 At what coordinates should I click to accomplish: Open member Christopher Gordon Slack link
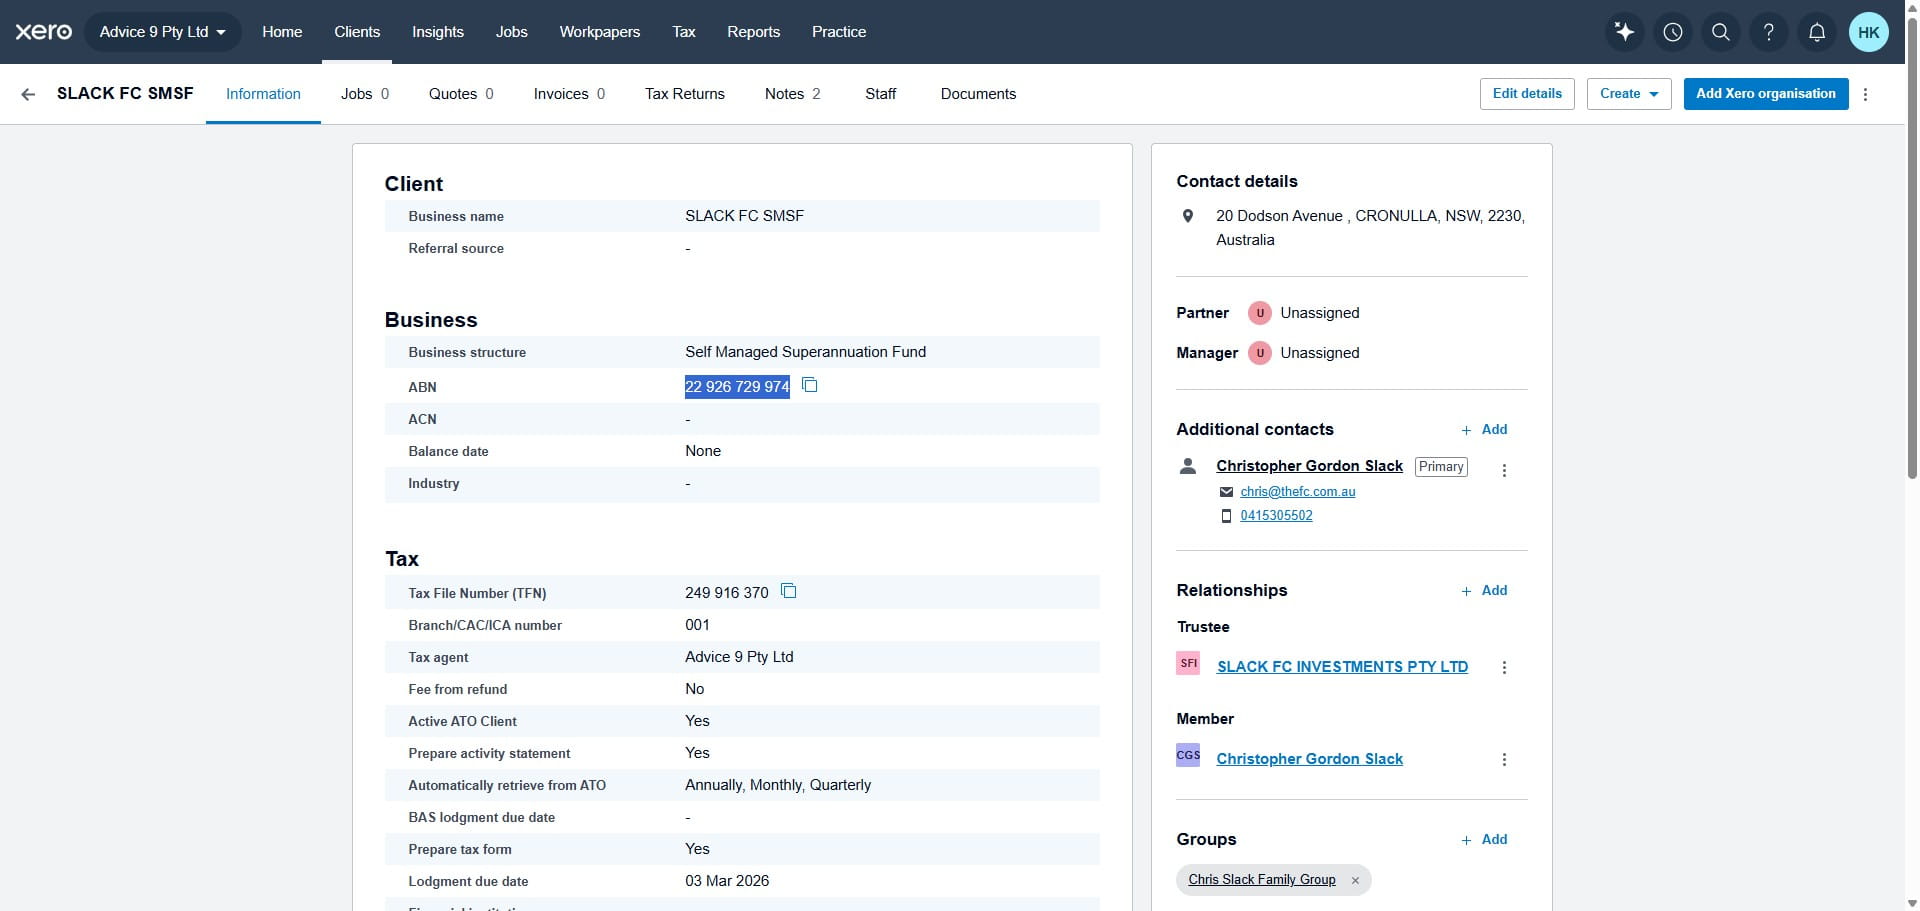pyautogui.click(x=1309, y=759)
